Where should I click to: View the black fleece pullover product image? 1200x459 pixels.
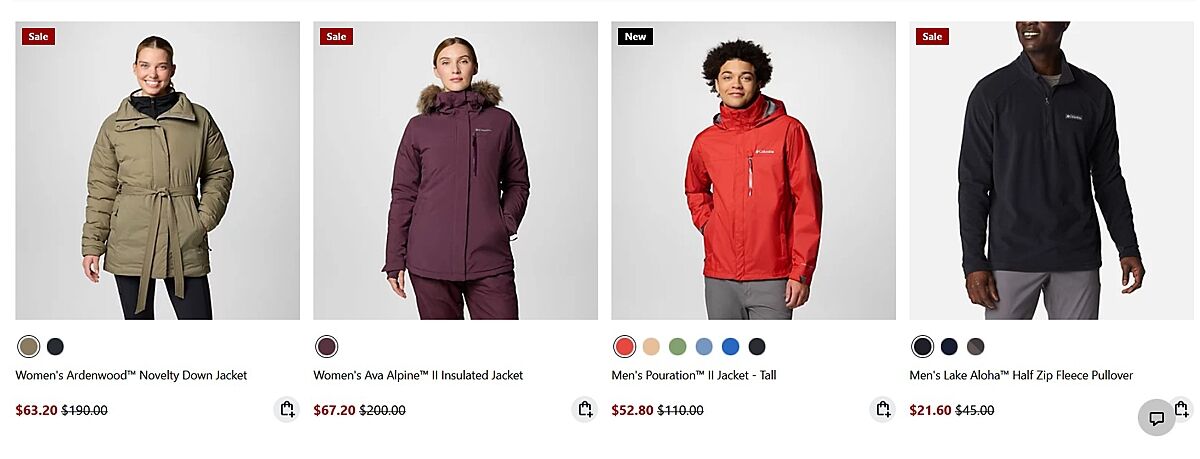[1051, 171]
